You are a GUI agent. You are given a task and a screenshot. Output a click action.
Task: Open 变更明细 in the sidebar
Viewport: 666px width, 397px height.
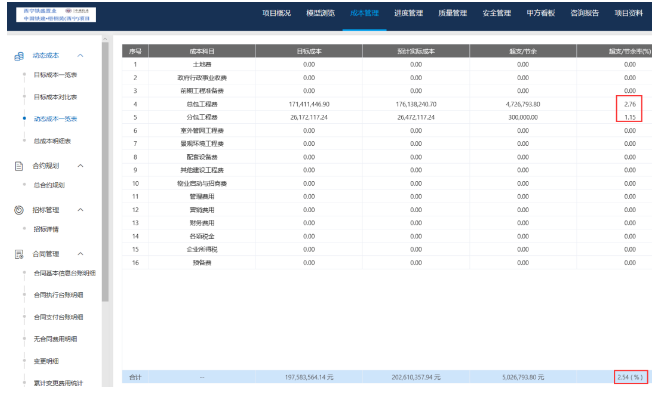[x=46, y=361]
